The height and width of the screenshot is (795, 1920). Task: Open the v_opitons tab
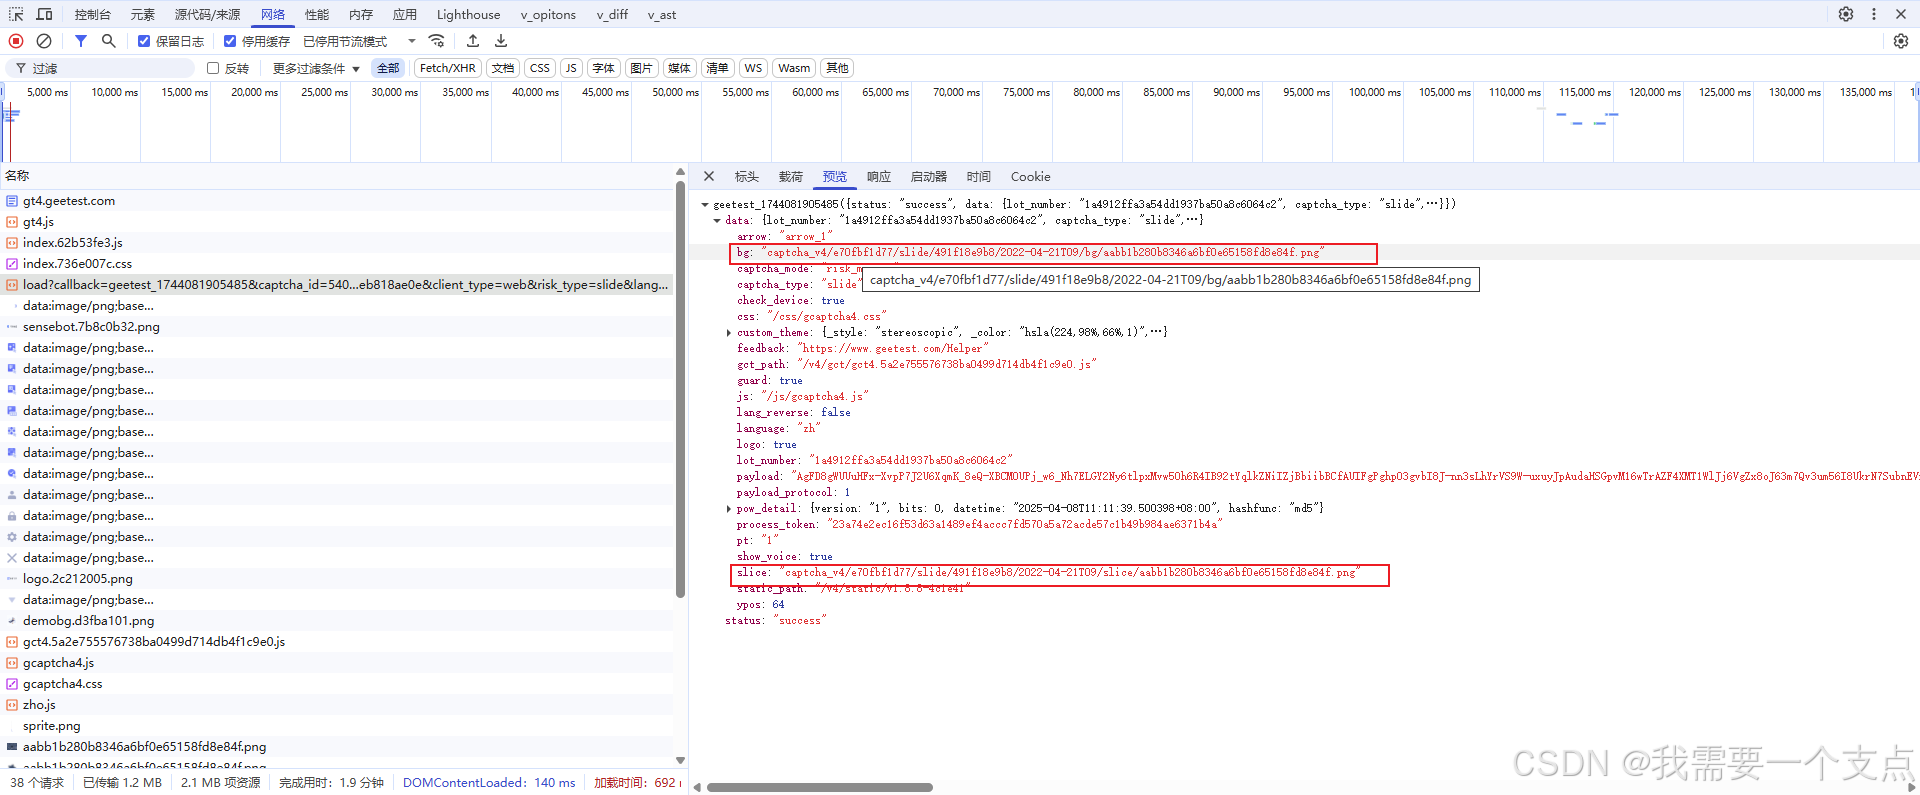(548, 14)
